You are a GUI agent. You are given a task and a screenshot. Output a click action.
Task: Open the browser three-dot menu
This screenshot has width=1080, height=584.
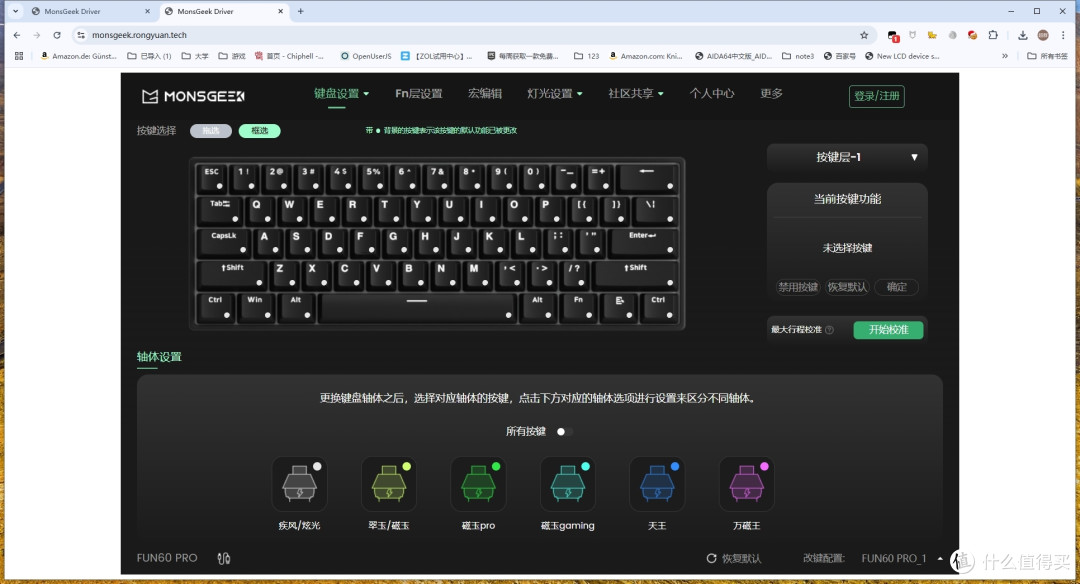coord(1063,35)
